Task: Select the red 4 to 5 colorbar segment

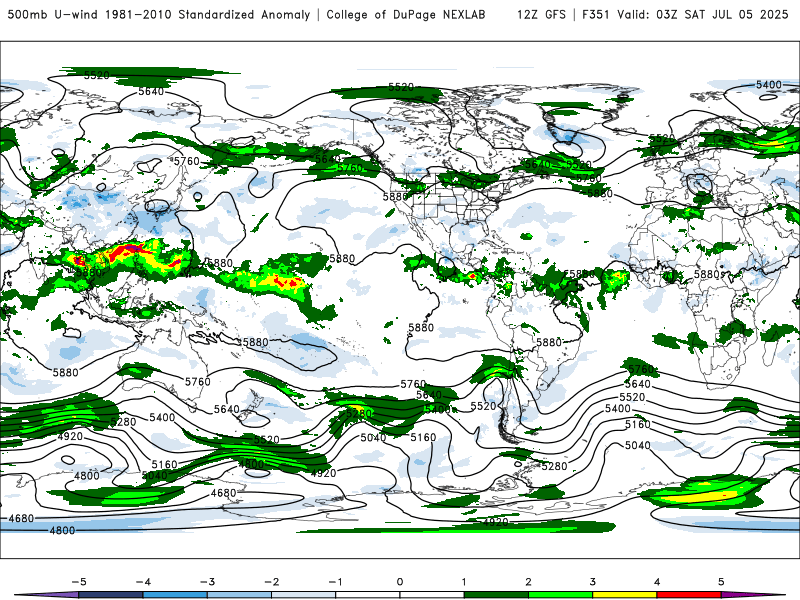Action: (689, 595)
